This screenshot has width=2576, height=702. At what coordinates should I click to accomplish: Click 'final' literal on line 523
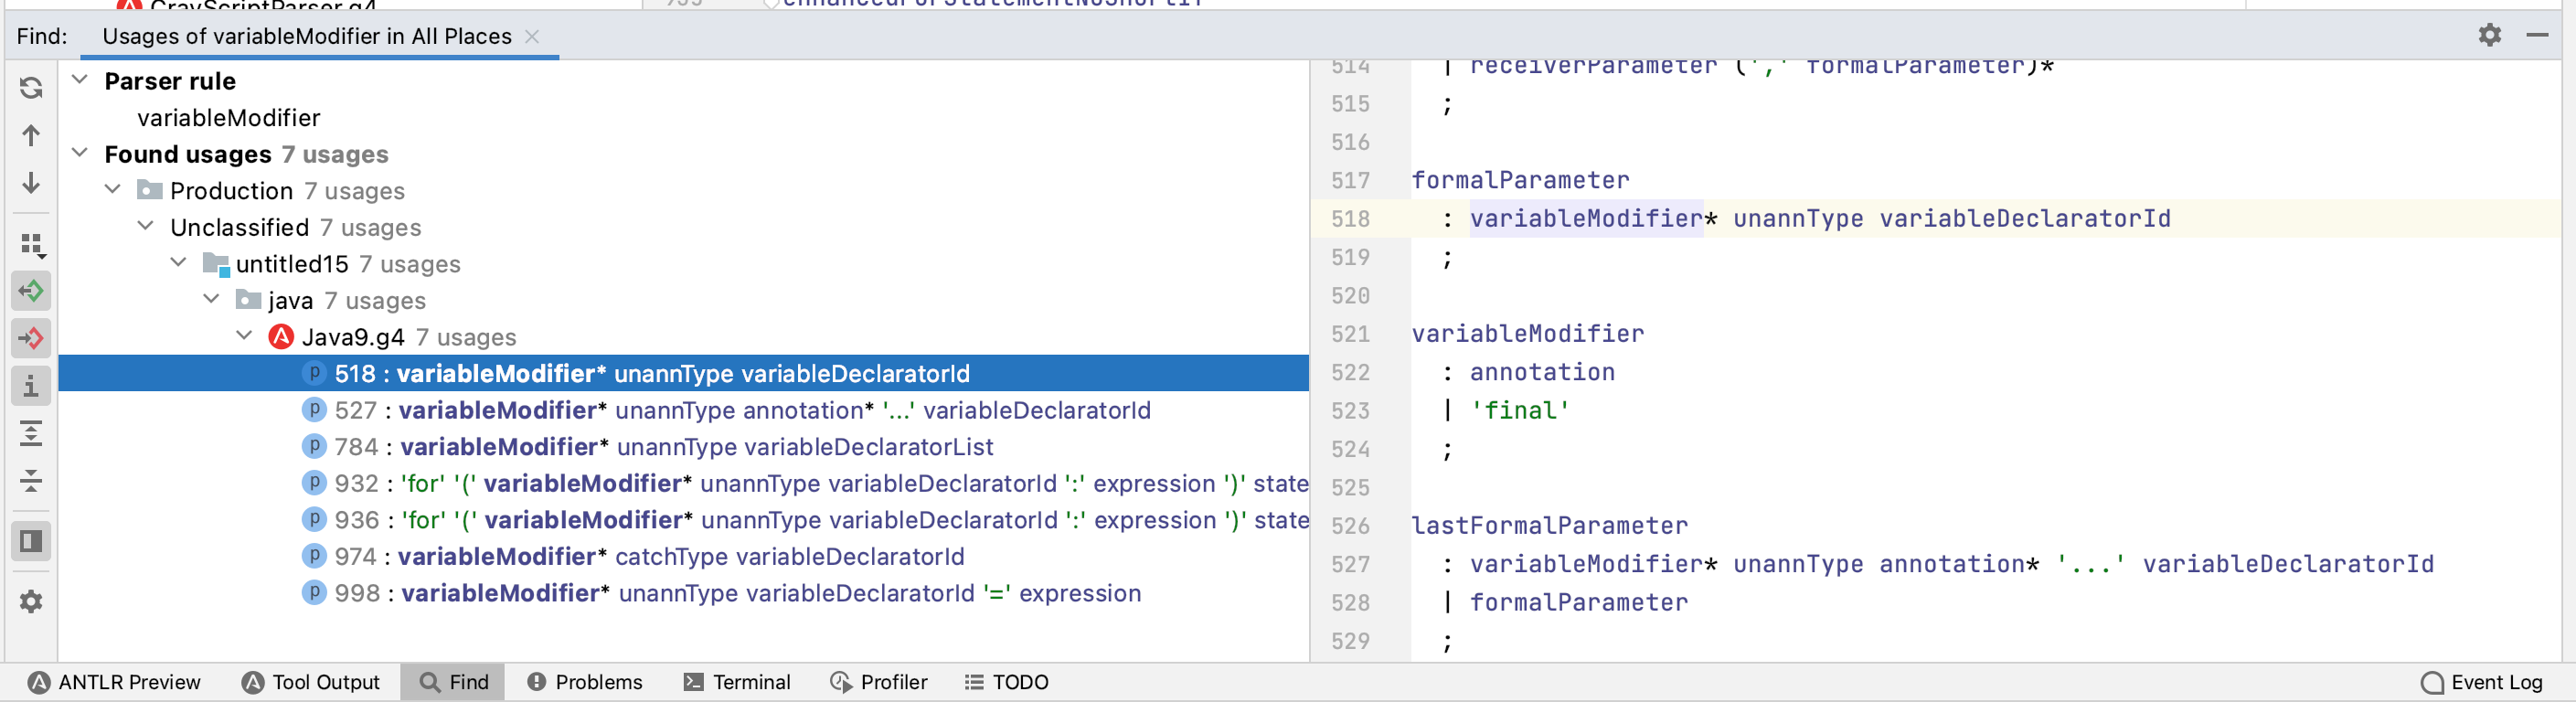pyautogui.click(x=1520, y=411)
